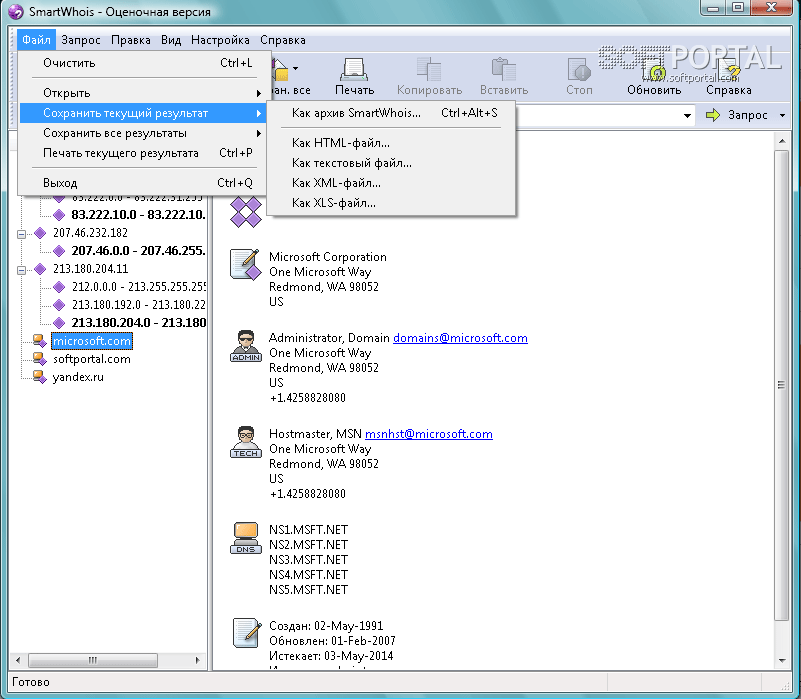Click the SmartWhois title bar app icon
Image resolution: width=801 pixels, height=699 pixels.
tap(15, 11)
